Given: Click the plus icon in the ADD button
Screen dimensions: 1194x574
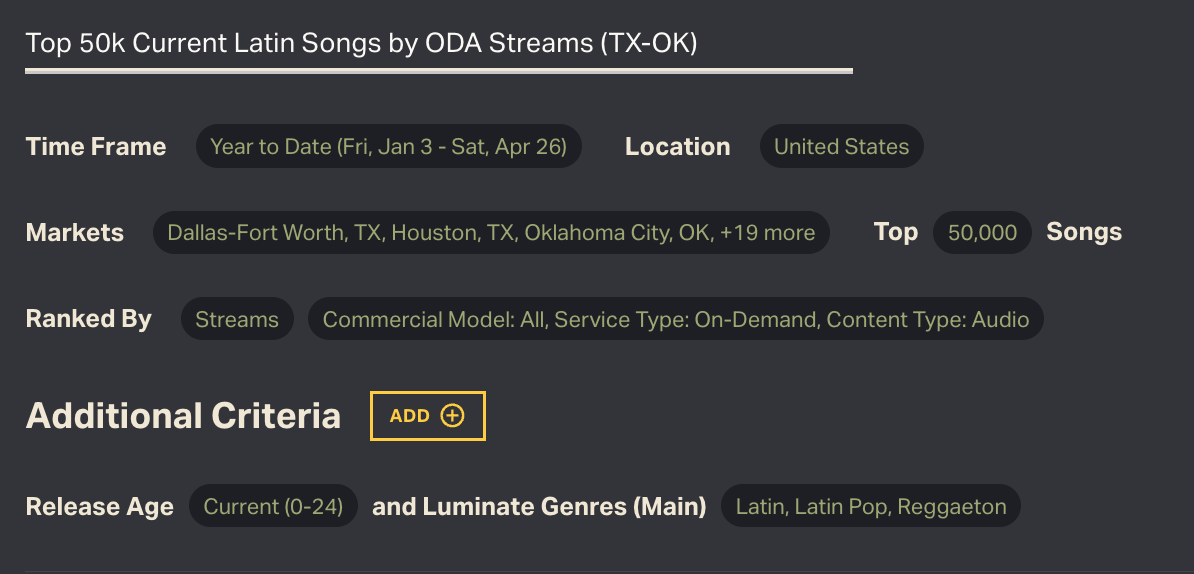Looking at the screenshot, I should pyautogui.click(x=453, y=416).
